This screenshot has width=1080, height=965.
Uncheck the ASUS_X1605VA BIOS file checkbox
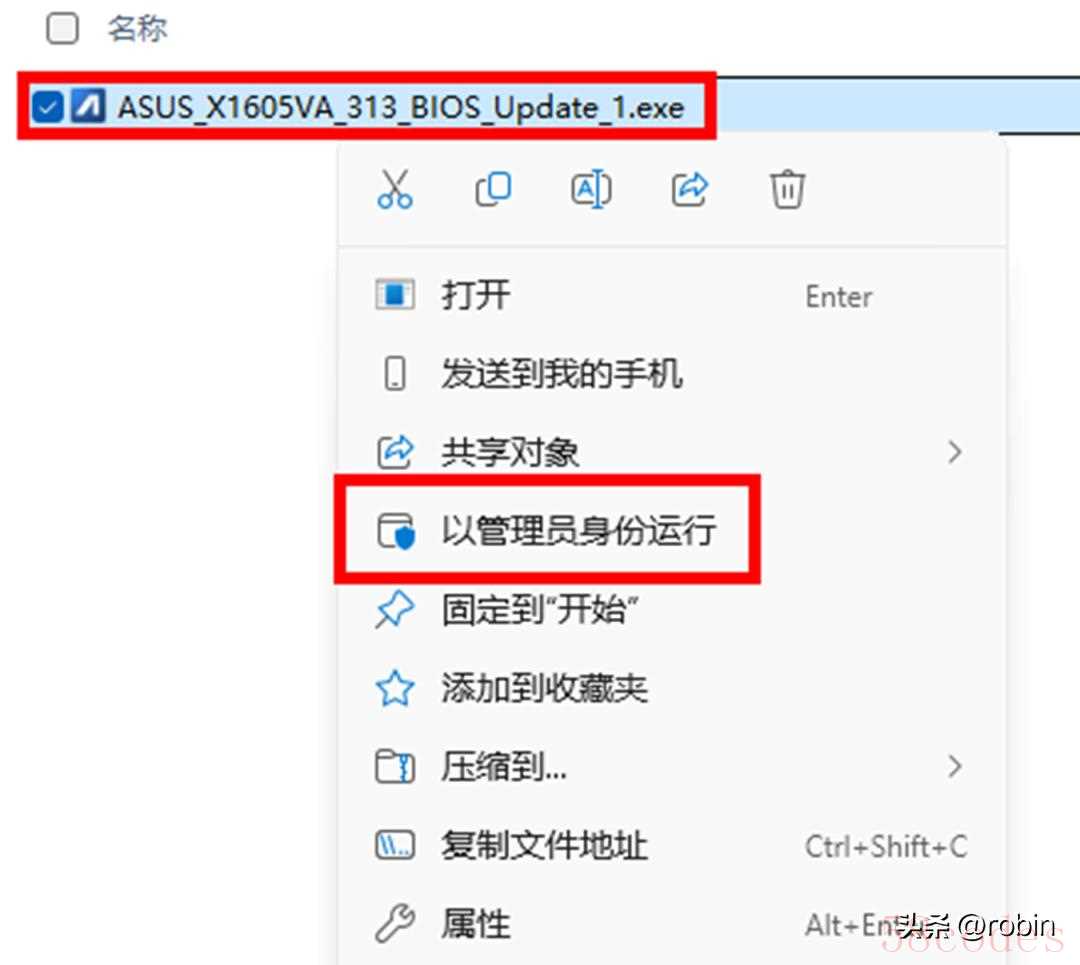48,107
